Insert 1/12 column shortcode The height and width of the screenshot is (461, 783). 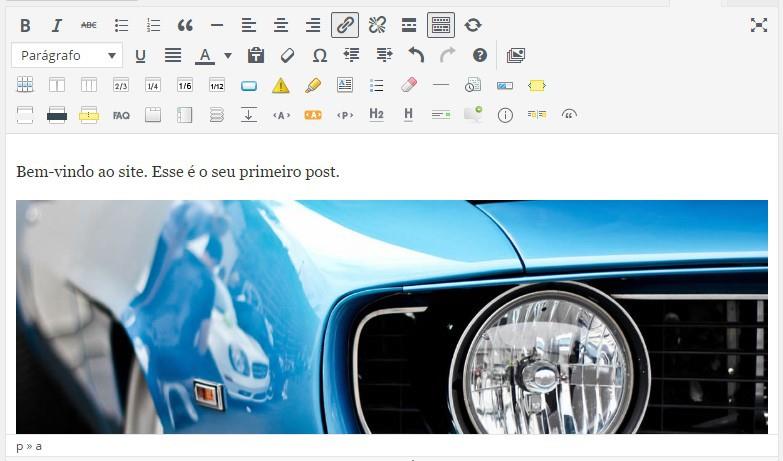[x=217, y=85]
